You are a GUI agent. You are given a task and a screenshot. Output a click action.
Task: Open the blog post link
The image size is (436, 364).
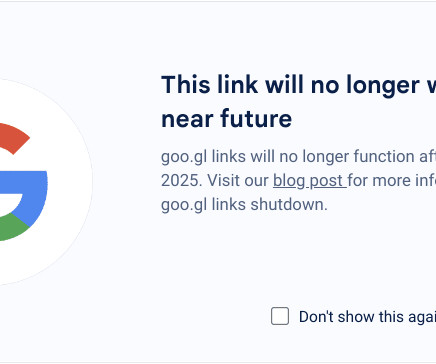coord(310,181)
